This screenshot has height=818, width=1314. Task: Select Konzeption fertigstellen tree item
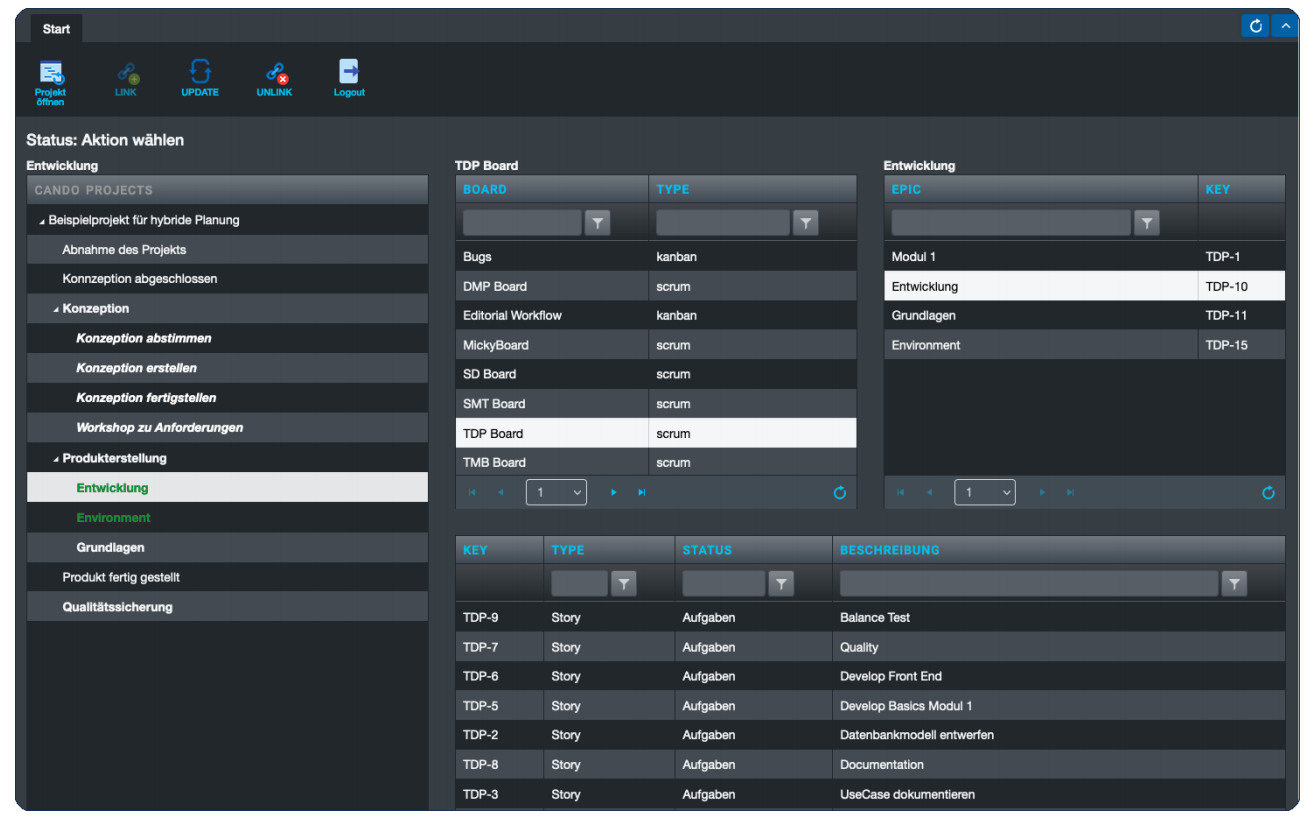[228, 398]
